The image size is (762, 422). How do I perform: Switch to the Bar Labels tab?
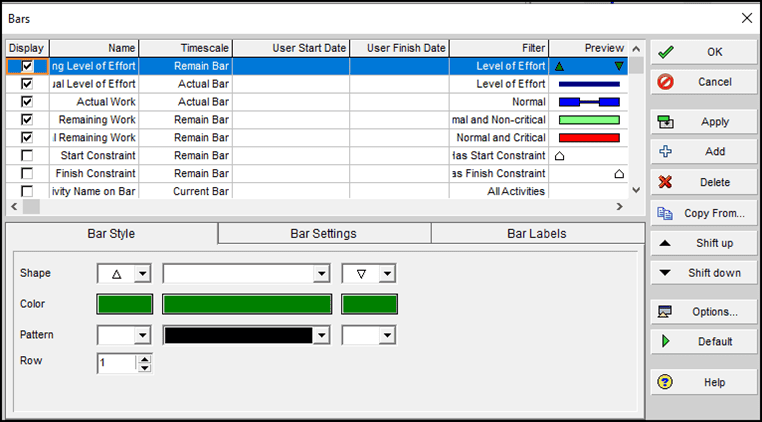(x=537, y=234)
